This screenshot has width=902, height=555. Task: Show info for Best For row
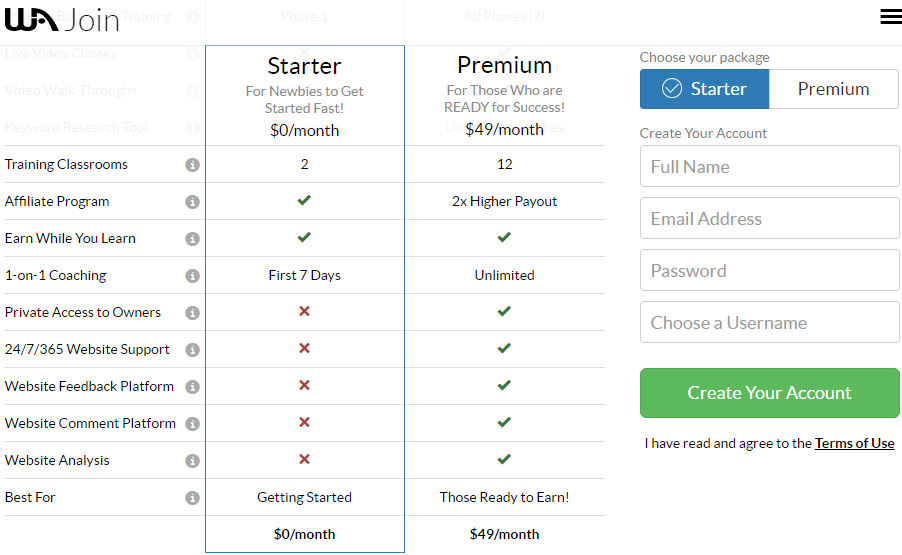(192, 498)
